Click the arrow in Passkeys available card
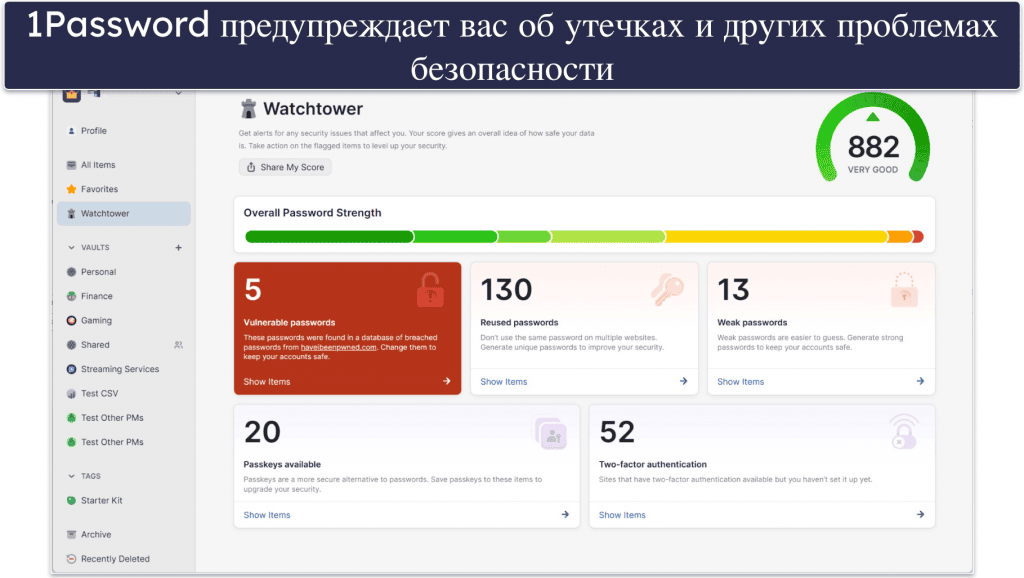 pyautogui.click(x=565, y=515)
